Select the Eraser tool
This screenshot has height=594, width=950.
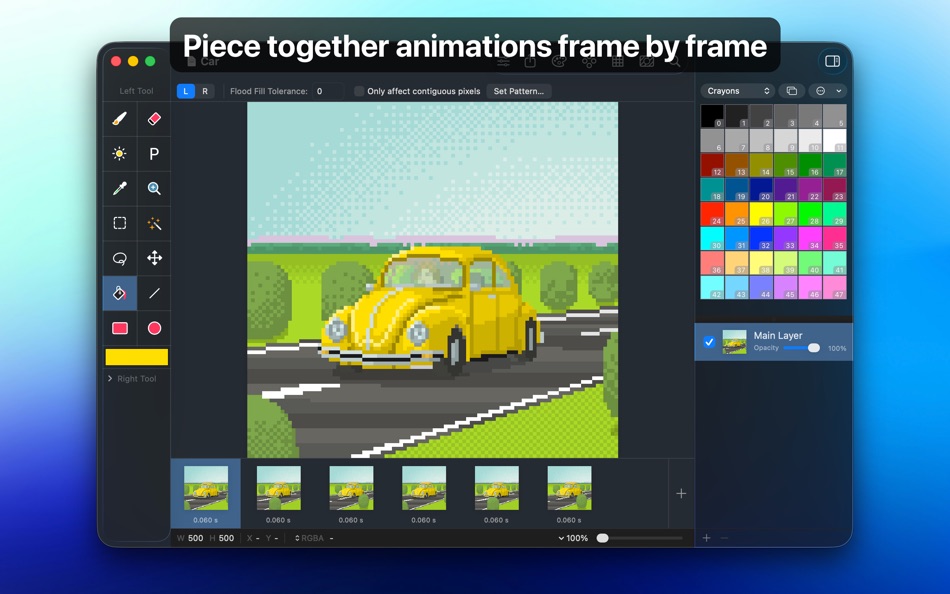click(x=154, y=118)
